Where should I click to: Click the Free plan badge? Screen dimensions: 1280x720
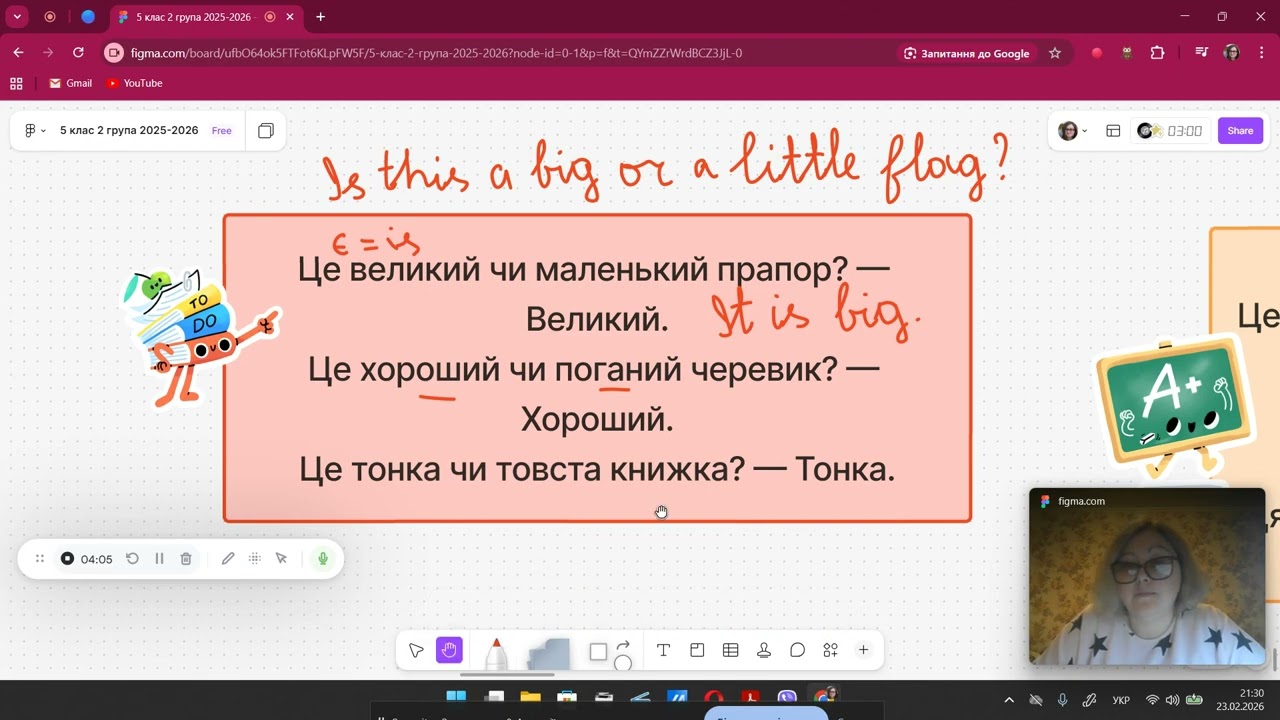pyautogui.click(x=222, y=131)
